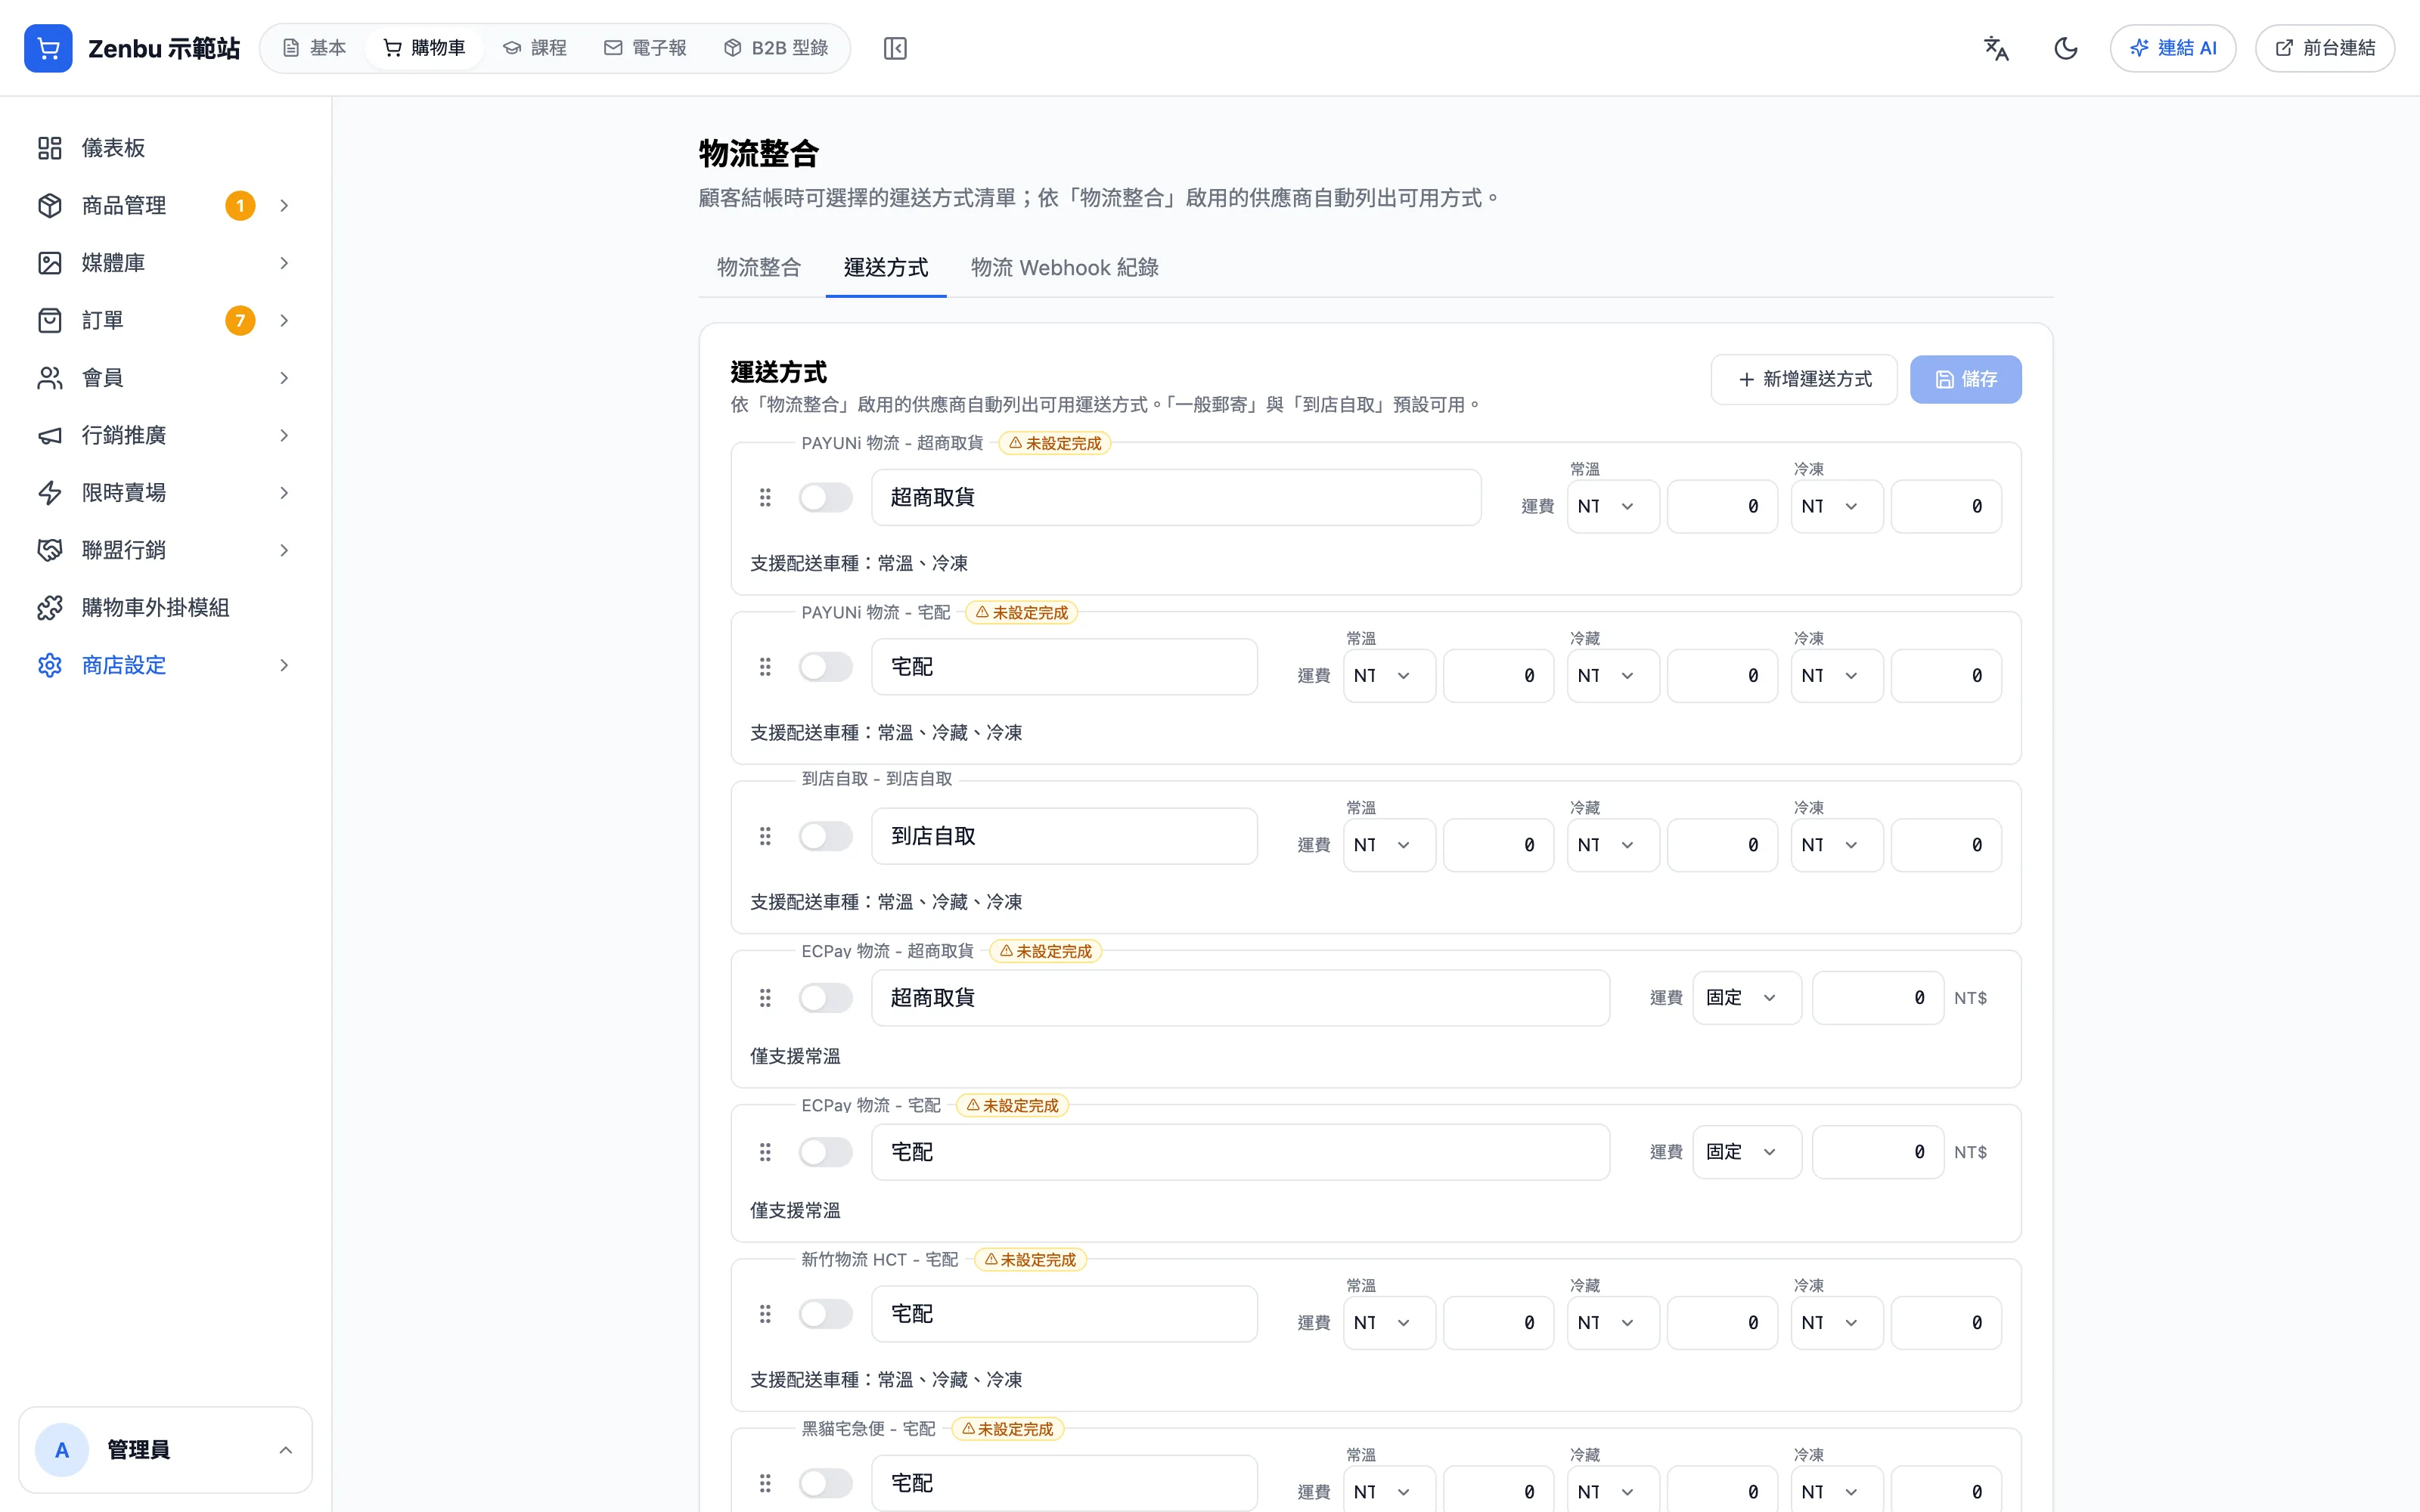Open the B2B 型錄 navigation tab

(776, 48)
